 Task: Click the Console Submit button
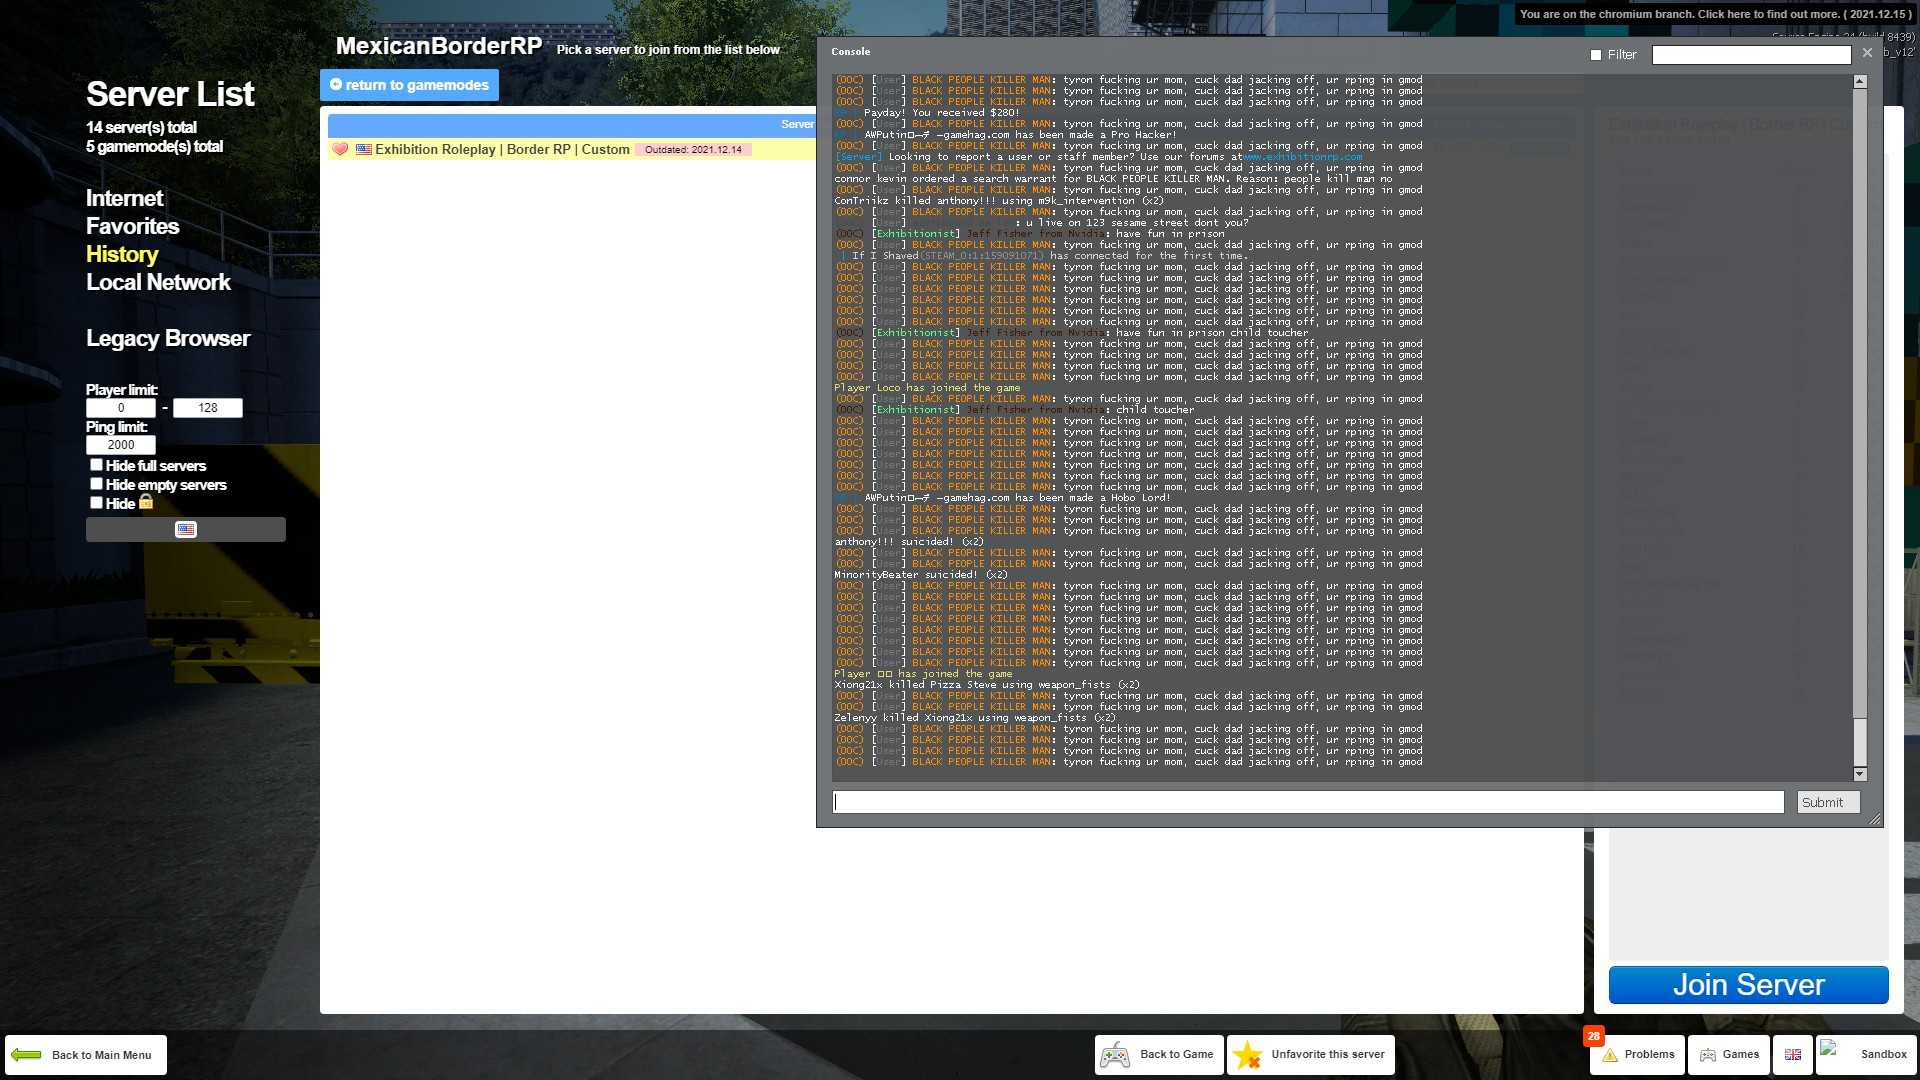[1828, 802]
